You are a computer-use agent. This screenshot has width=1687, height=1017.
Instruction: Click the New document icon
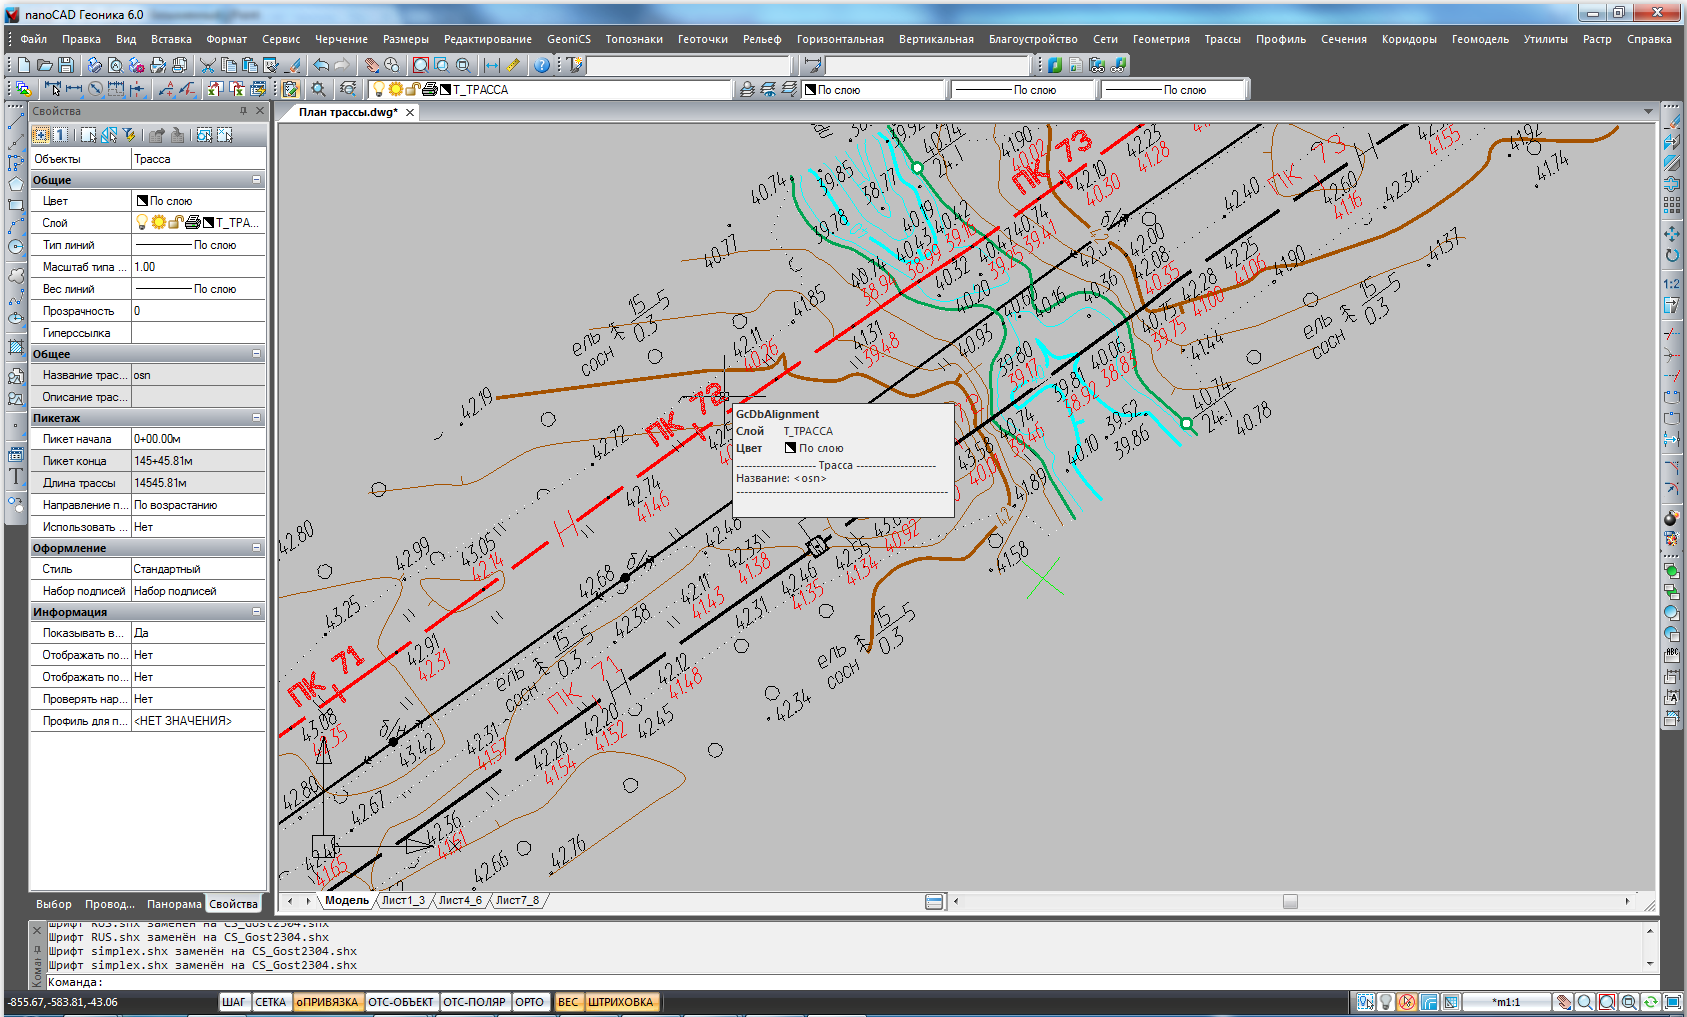(x=24, y=65)
